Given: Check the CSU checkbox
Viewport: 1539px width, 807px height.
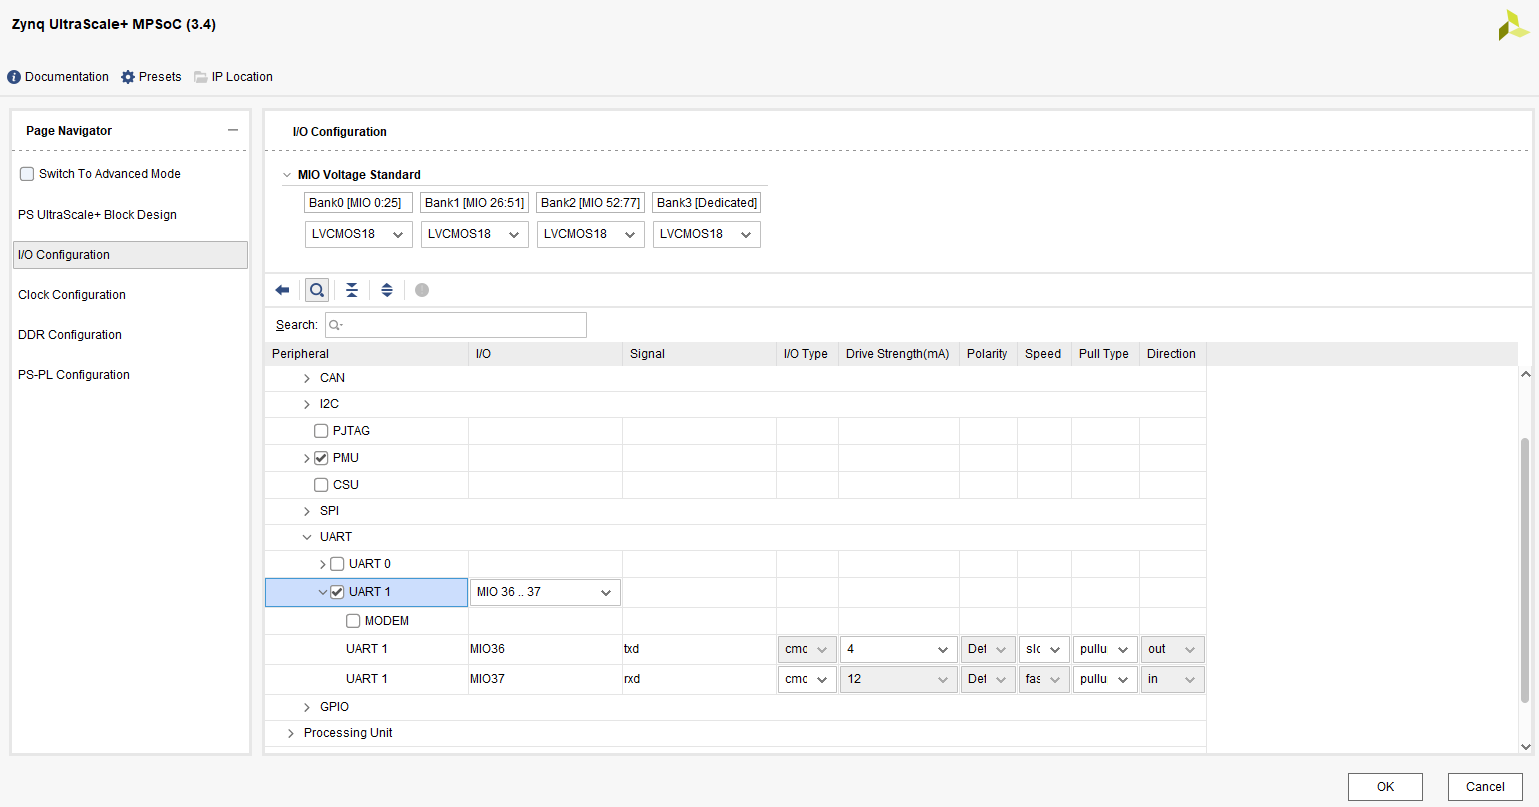Looking at the screenshot, I should click(x=321, y=485).
